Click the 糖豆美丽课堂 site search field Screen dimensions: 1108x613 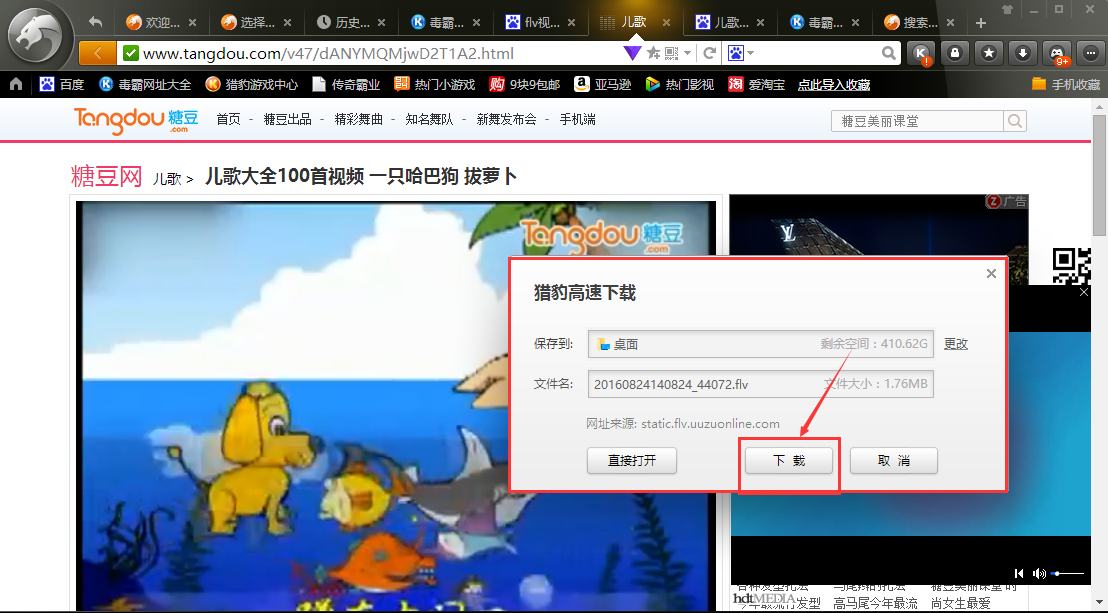[917, 121]
